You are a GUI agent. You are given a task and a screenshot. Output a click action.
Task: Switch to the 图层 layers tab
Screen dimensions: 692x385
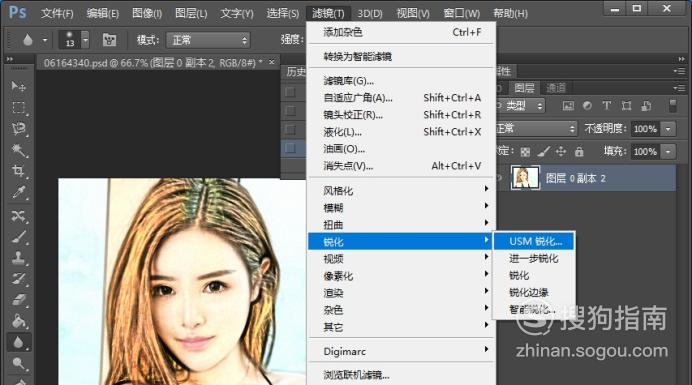tap(524, 88)
